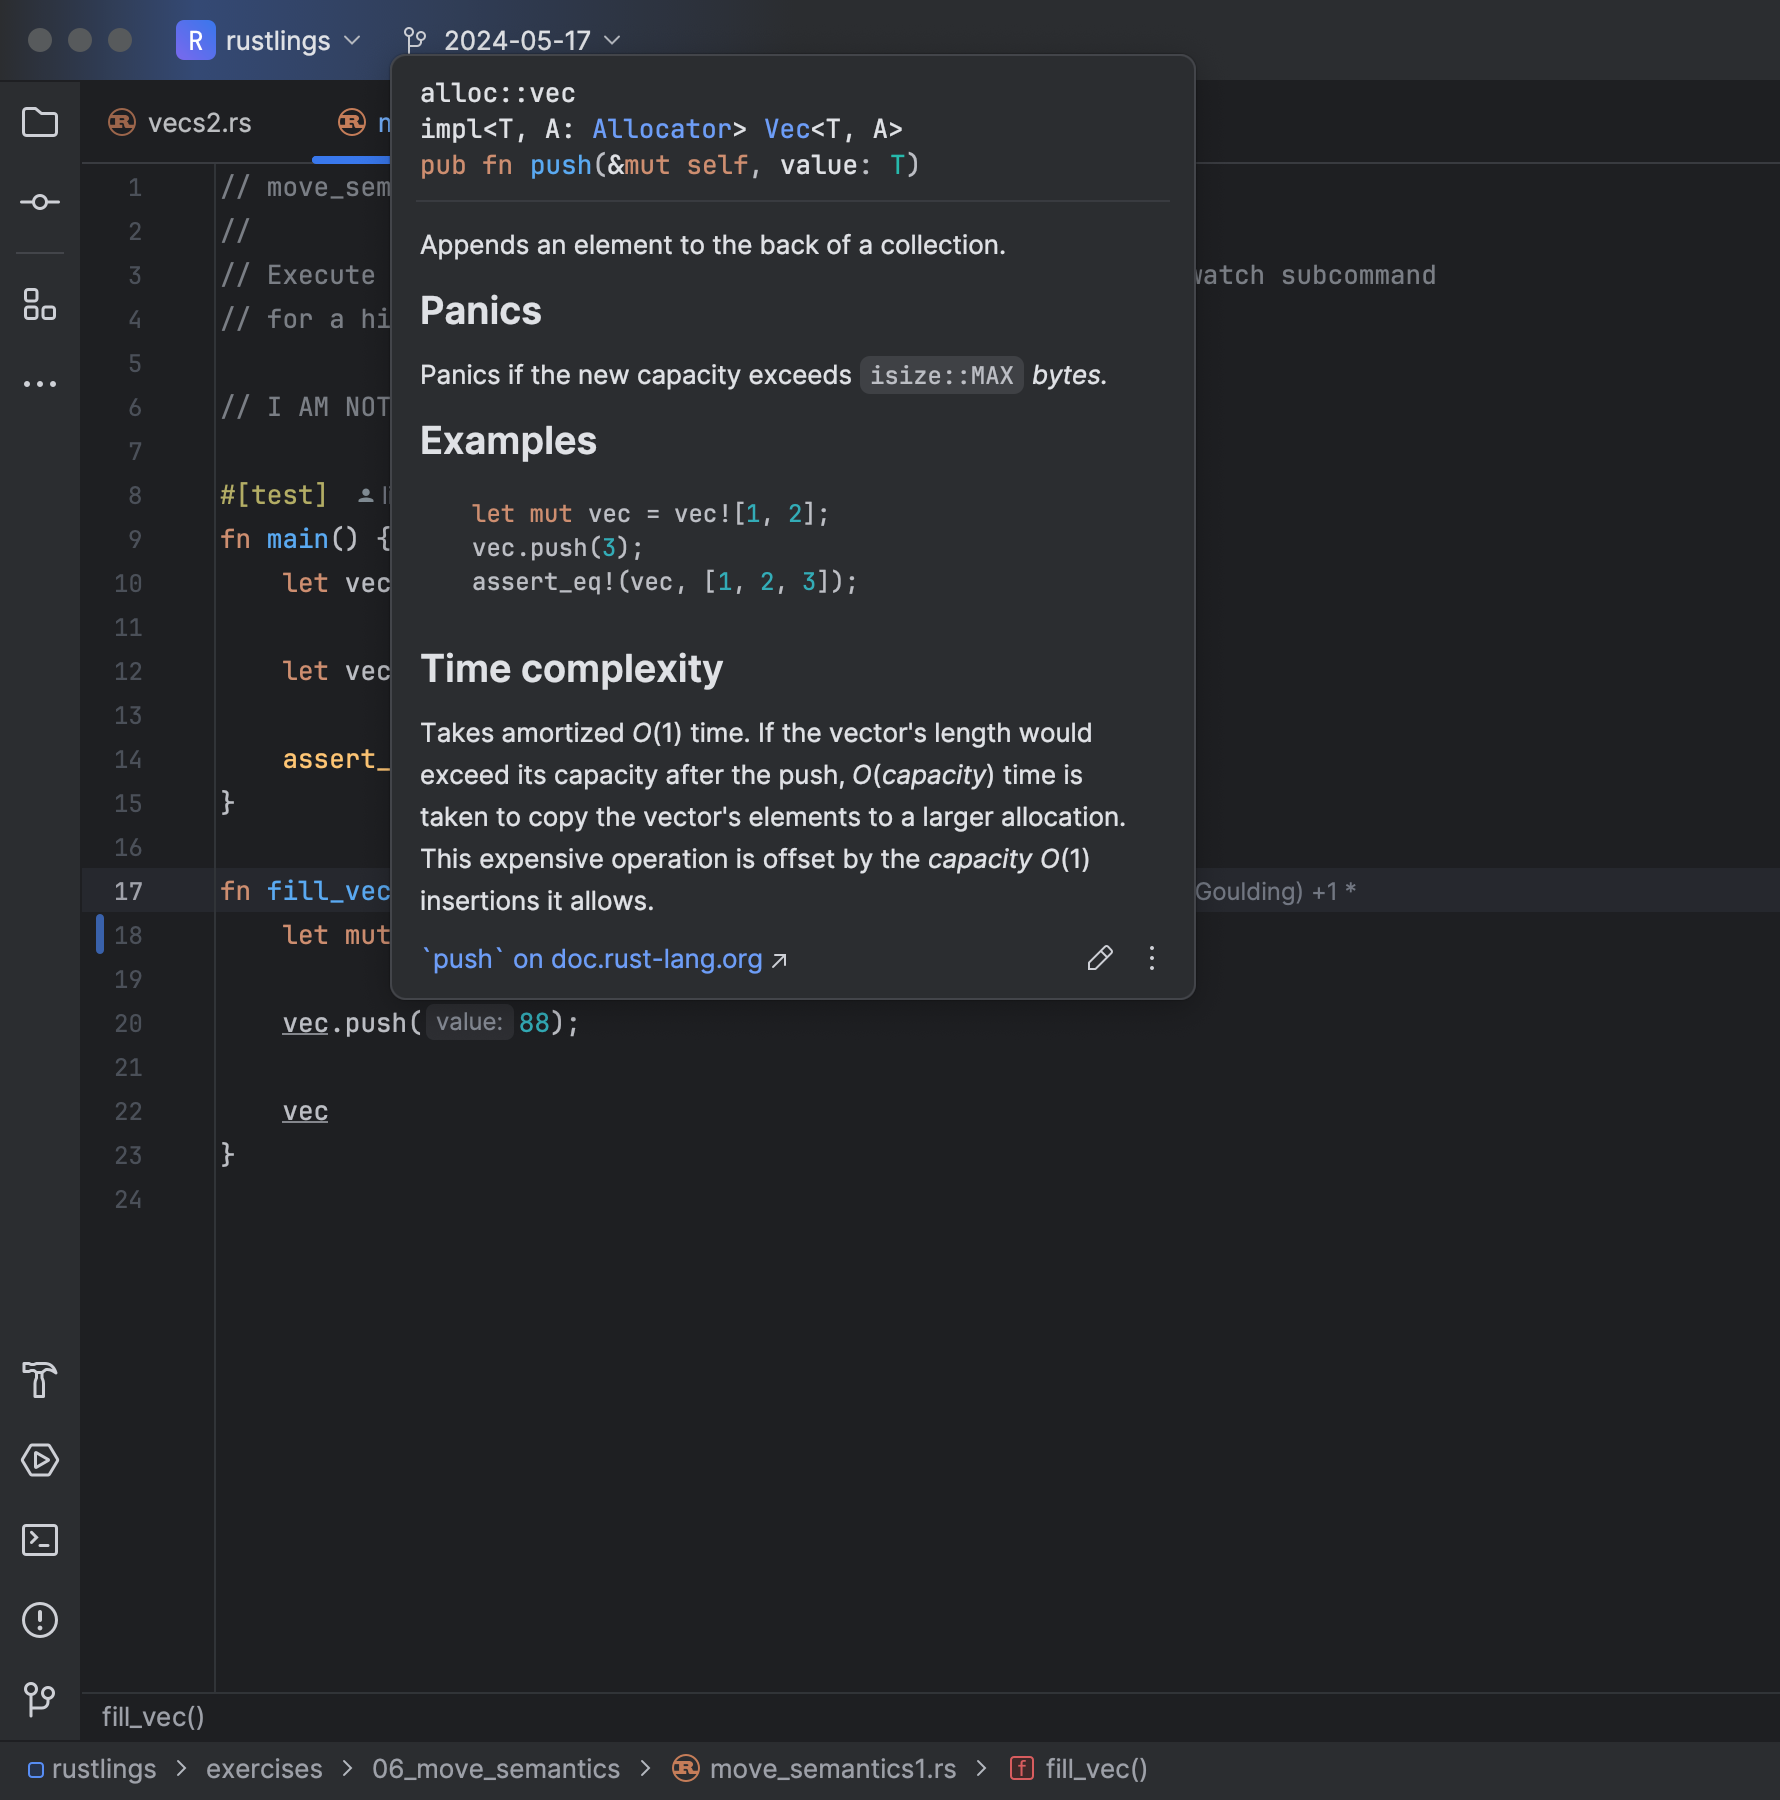Click the value: inlay hint on line 20

[469, 1022]
